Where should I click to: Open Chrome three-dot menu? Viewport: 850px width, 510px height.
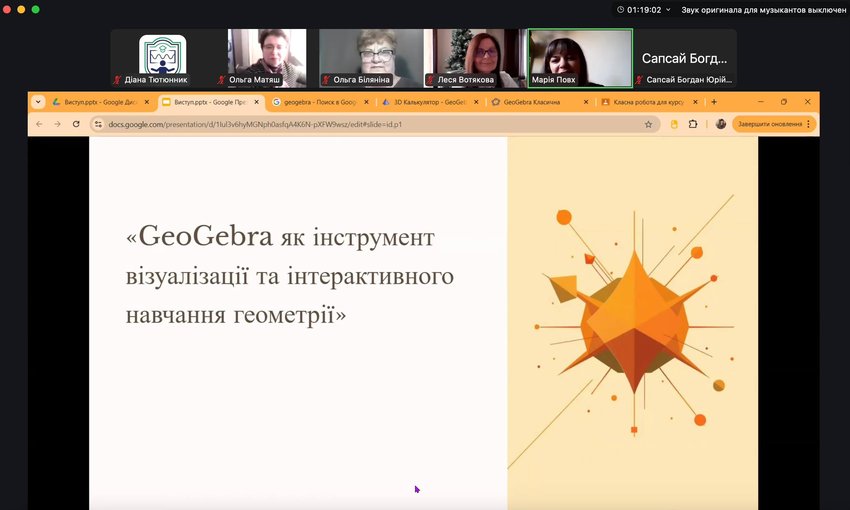[808, 124]
